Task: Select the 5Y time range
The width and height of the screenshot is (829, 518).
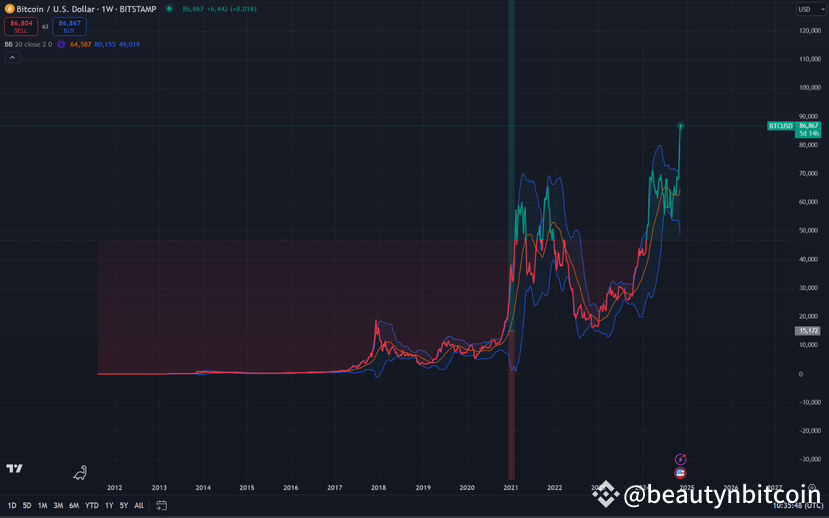Action: coord(124,505)
